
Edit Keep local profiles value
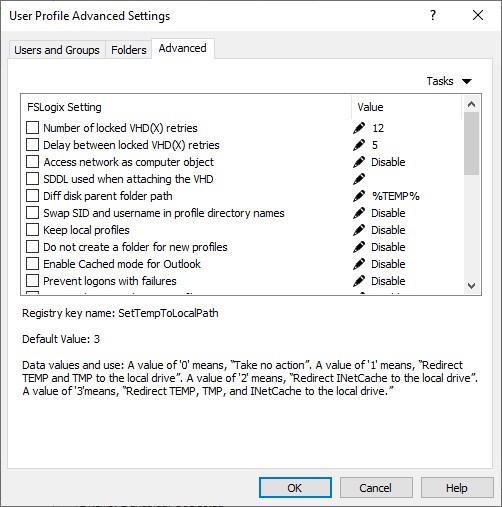click(x=359, y=230)
